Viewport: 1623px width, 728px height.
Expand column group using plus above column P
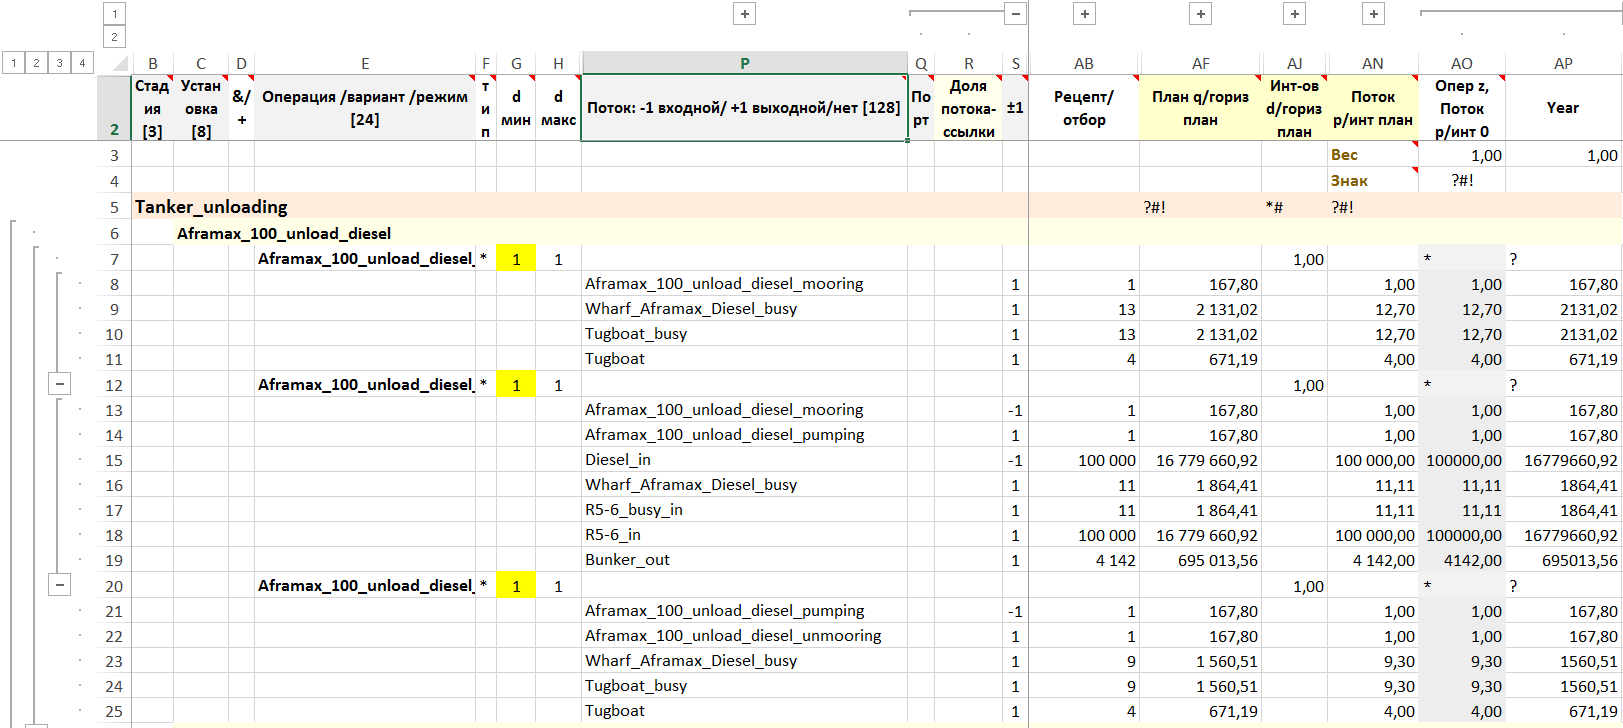tap(744, 14)
